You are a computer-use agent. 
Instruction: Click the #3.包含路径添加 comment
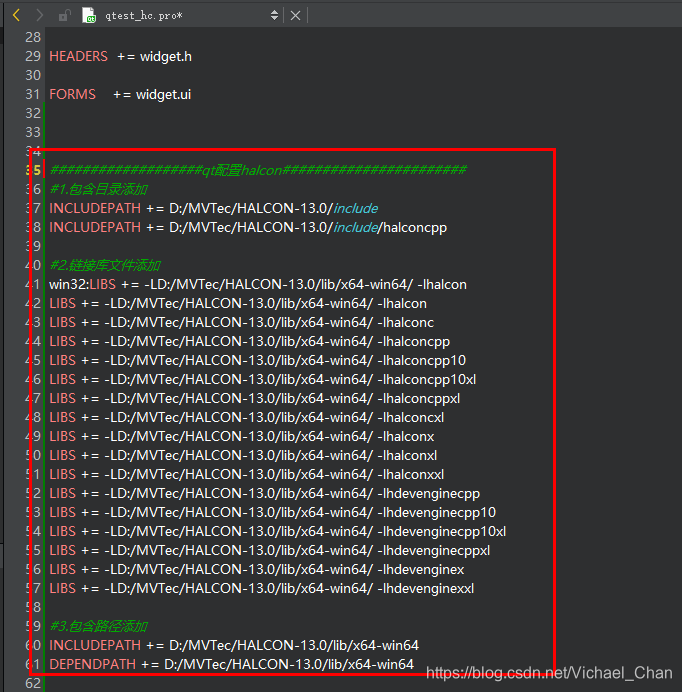[x=98, y=626]
